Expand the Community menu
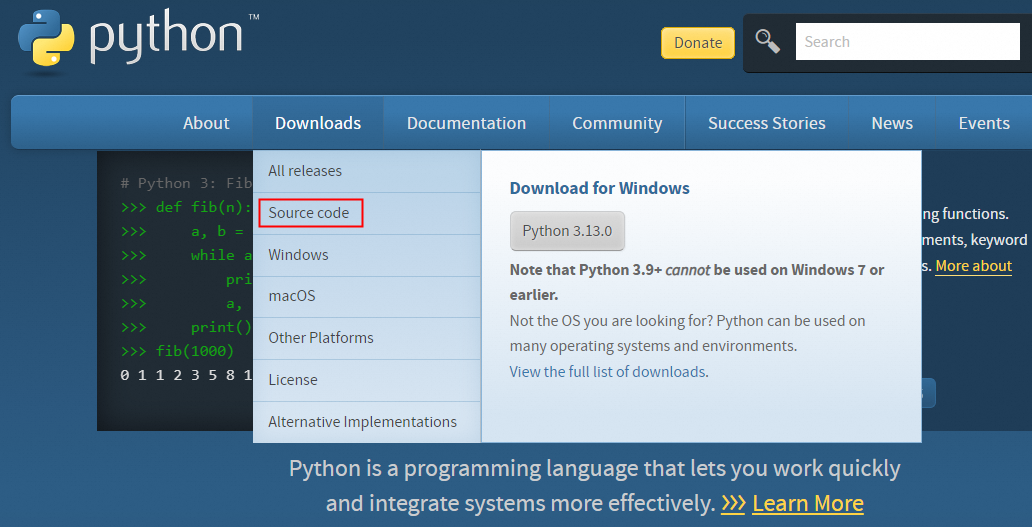The height and width of the screenshot is (527, 1032). (617, 123)
